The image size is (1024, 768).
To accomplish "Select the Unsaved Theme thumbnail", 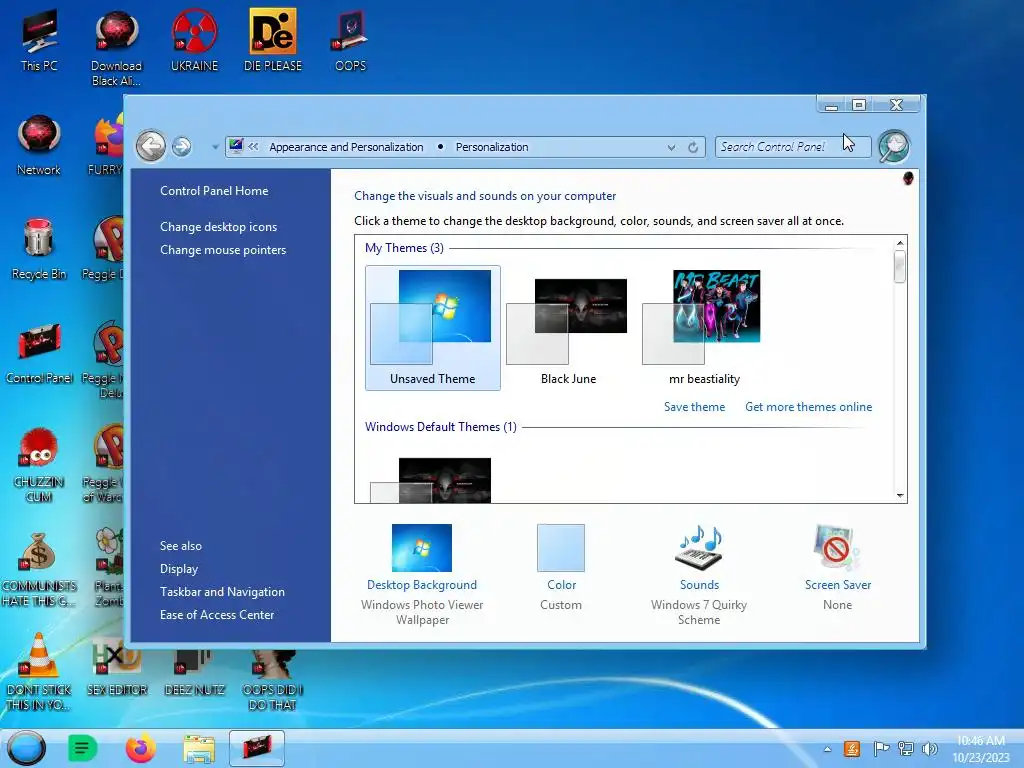I will pos(432,328).
